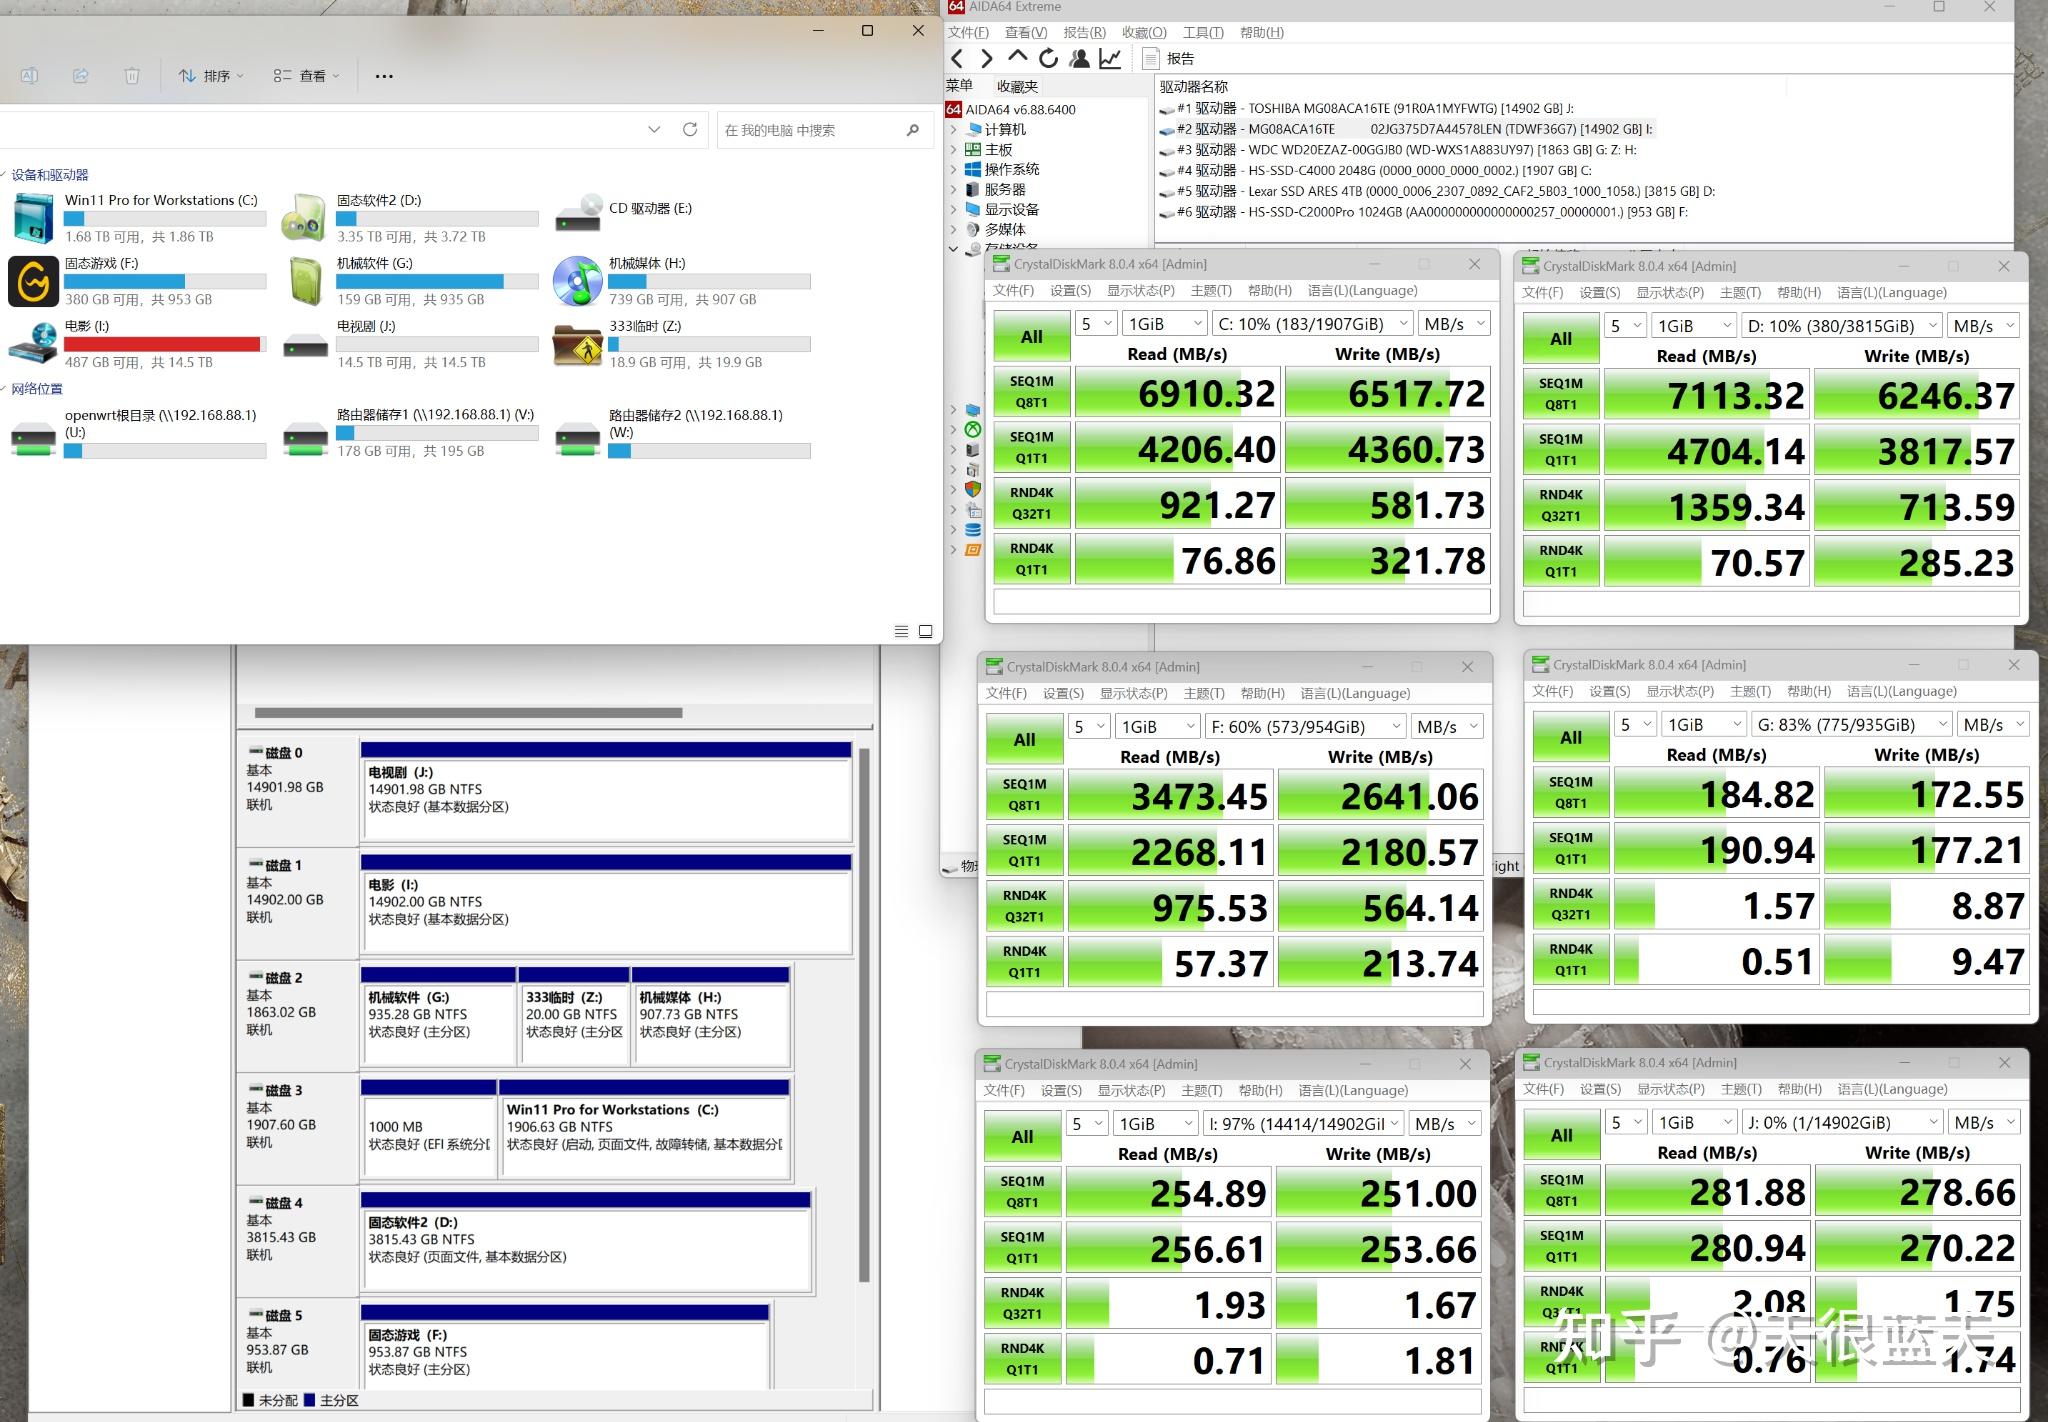Open Explorer more options ellipsis menu
Image resolution: width=2048 pixels, height=1422 pixels.
[x=384, y=76]
